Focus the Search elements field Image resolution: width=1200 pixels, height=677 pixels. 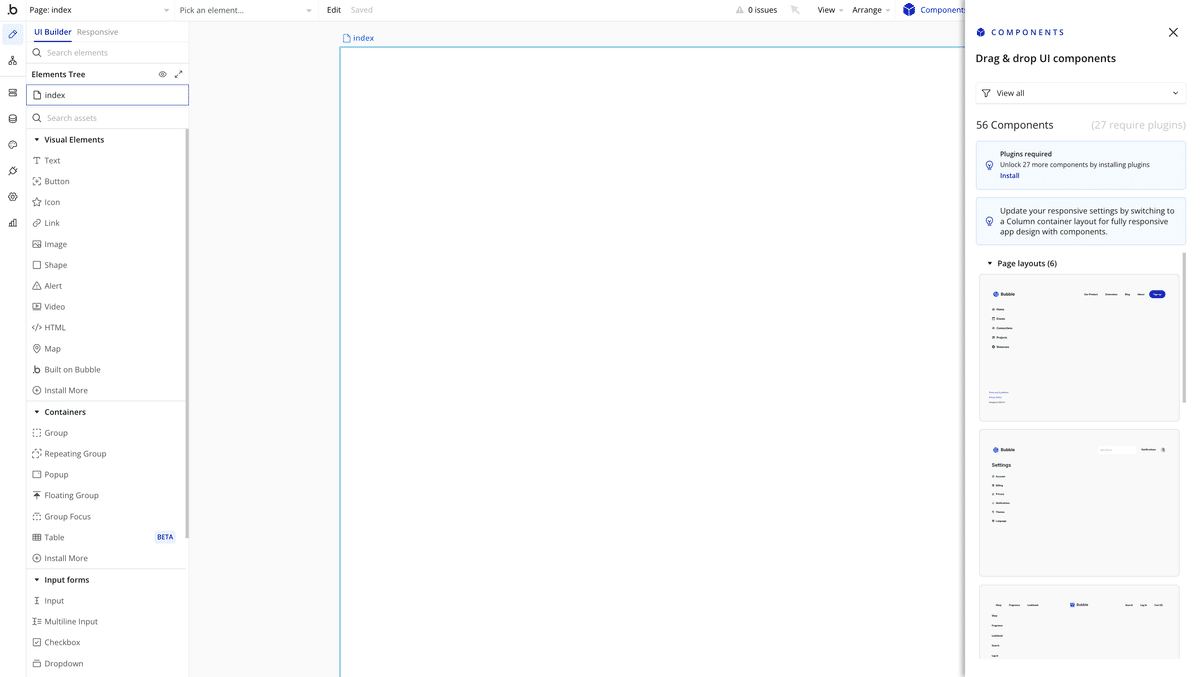107,53
